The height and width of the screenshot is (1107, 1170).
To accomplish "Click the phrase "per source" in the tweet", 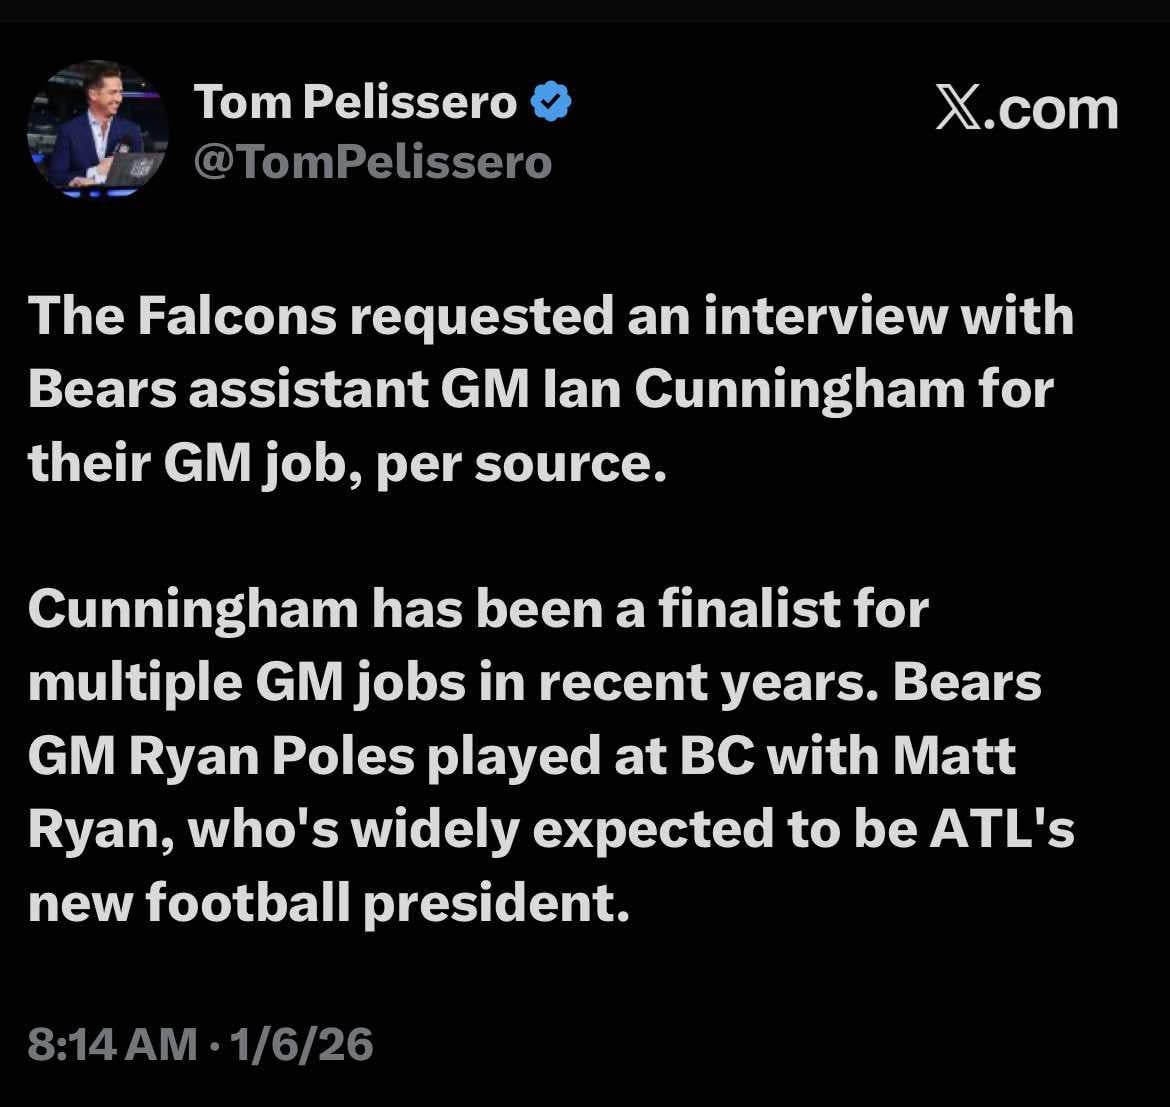I will tap(520, 464).
